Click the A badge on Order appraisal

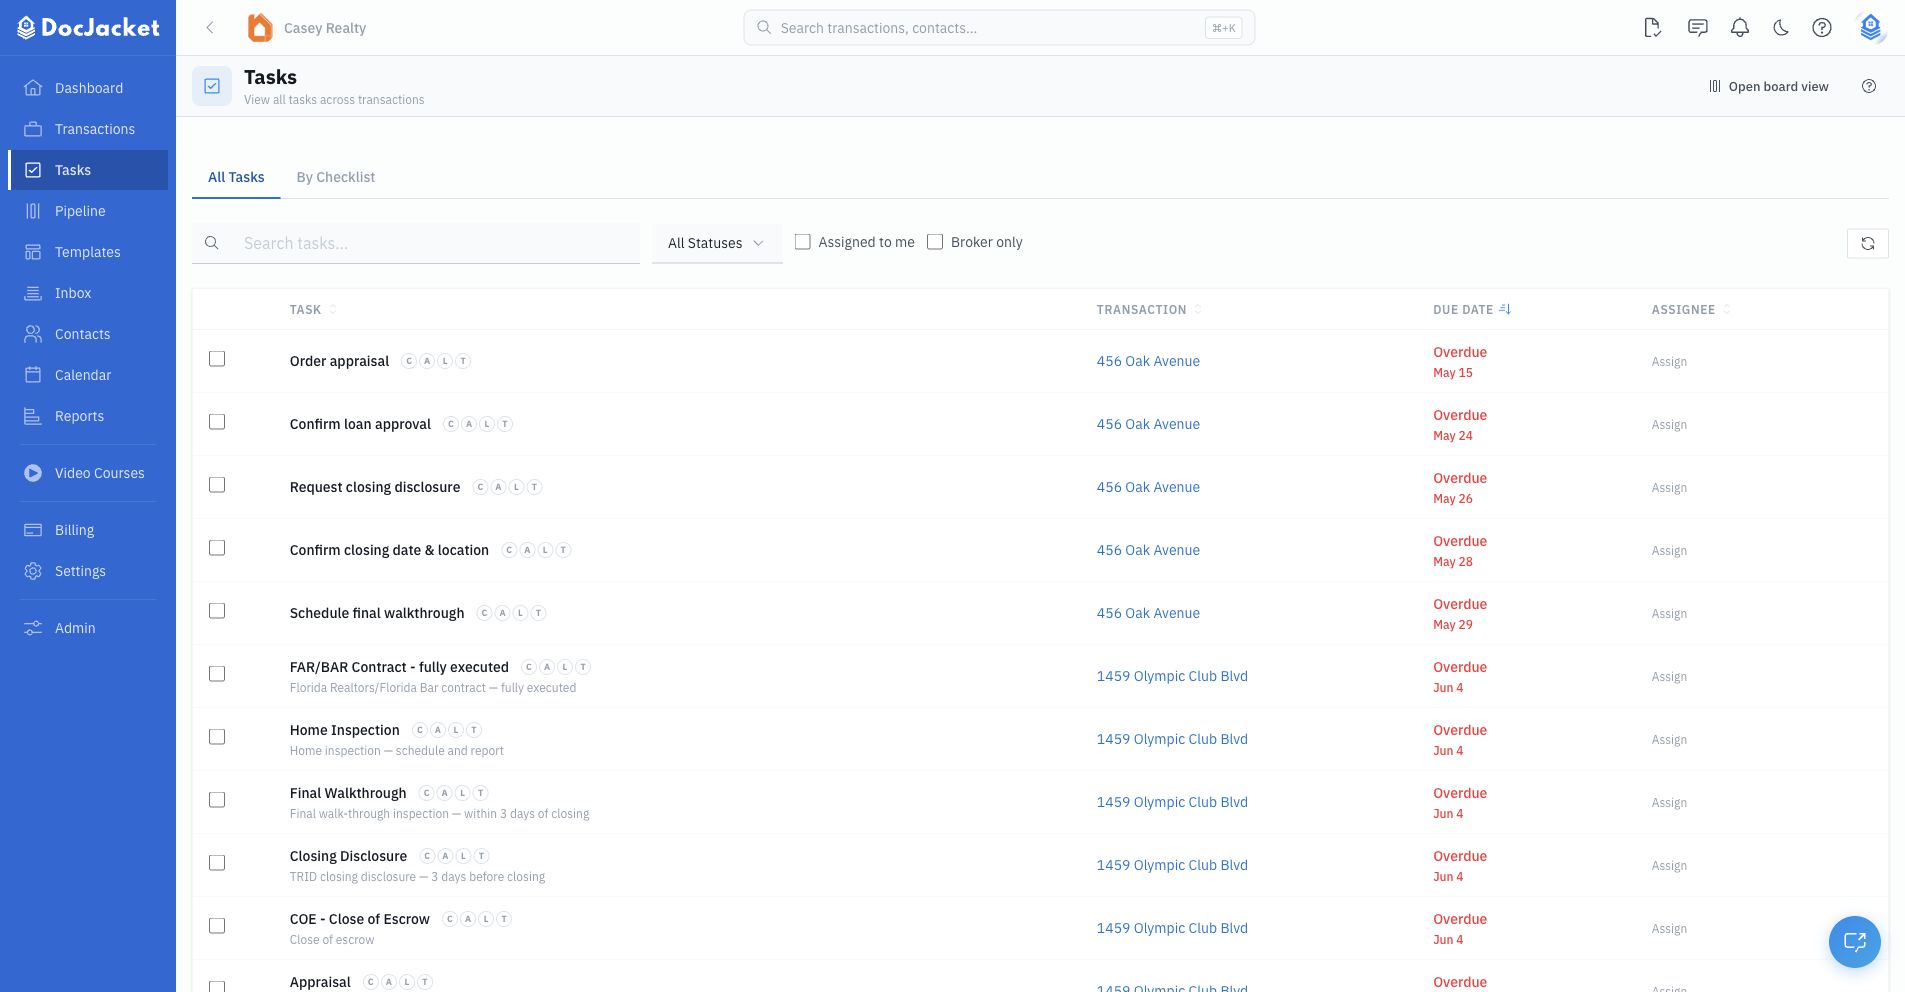427,361
